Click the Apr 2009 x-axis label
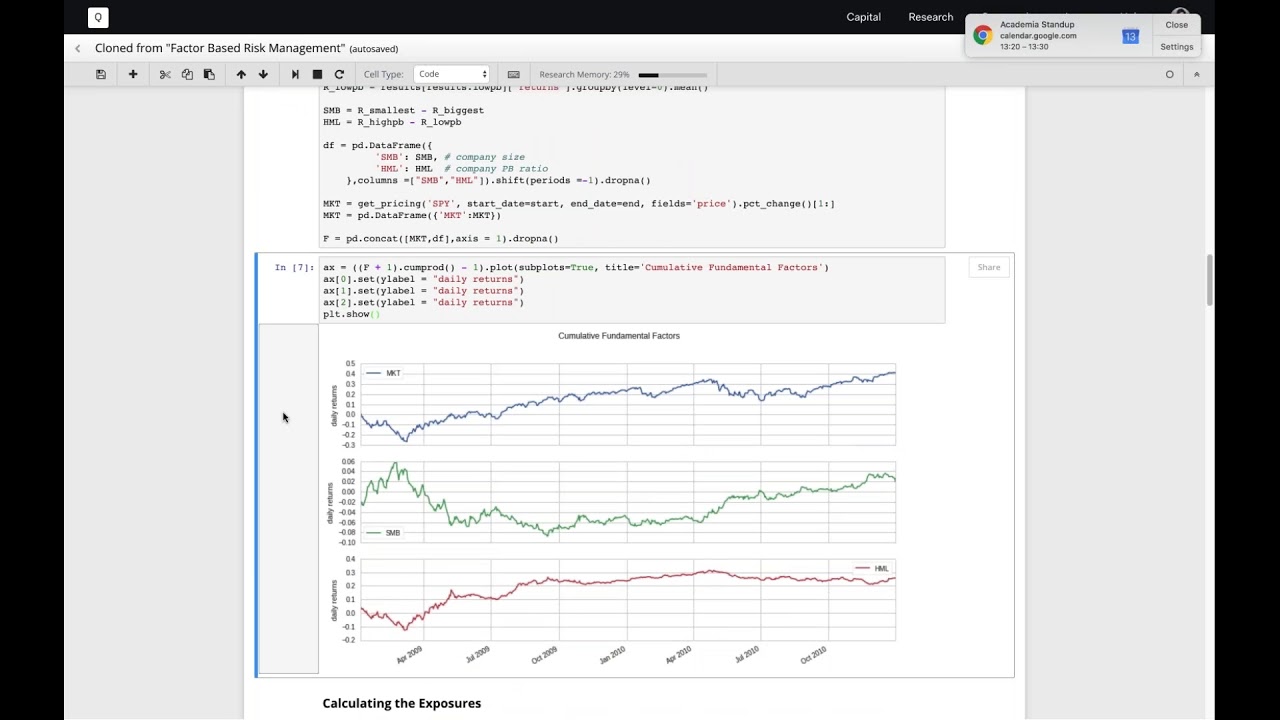The height and width of the screenshot is (720, 1280). coord(410,655)
